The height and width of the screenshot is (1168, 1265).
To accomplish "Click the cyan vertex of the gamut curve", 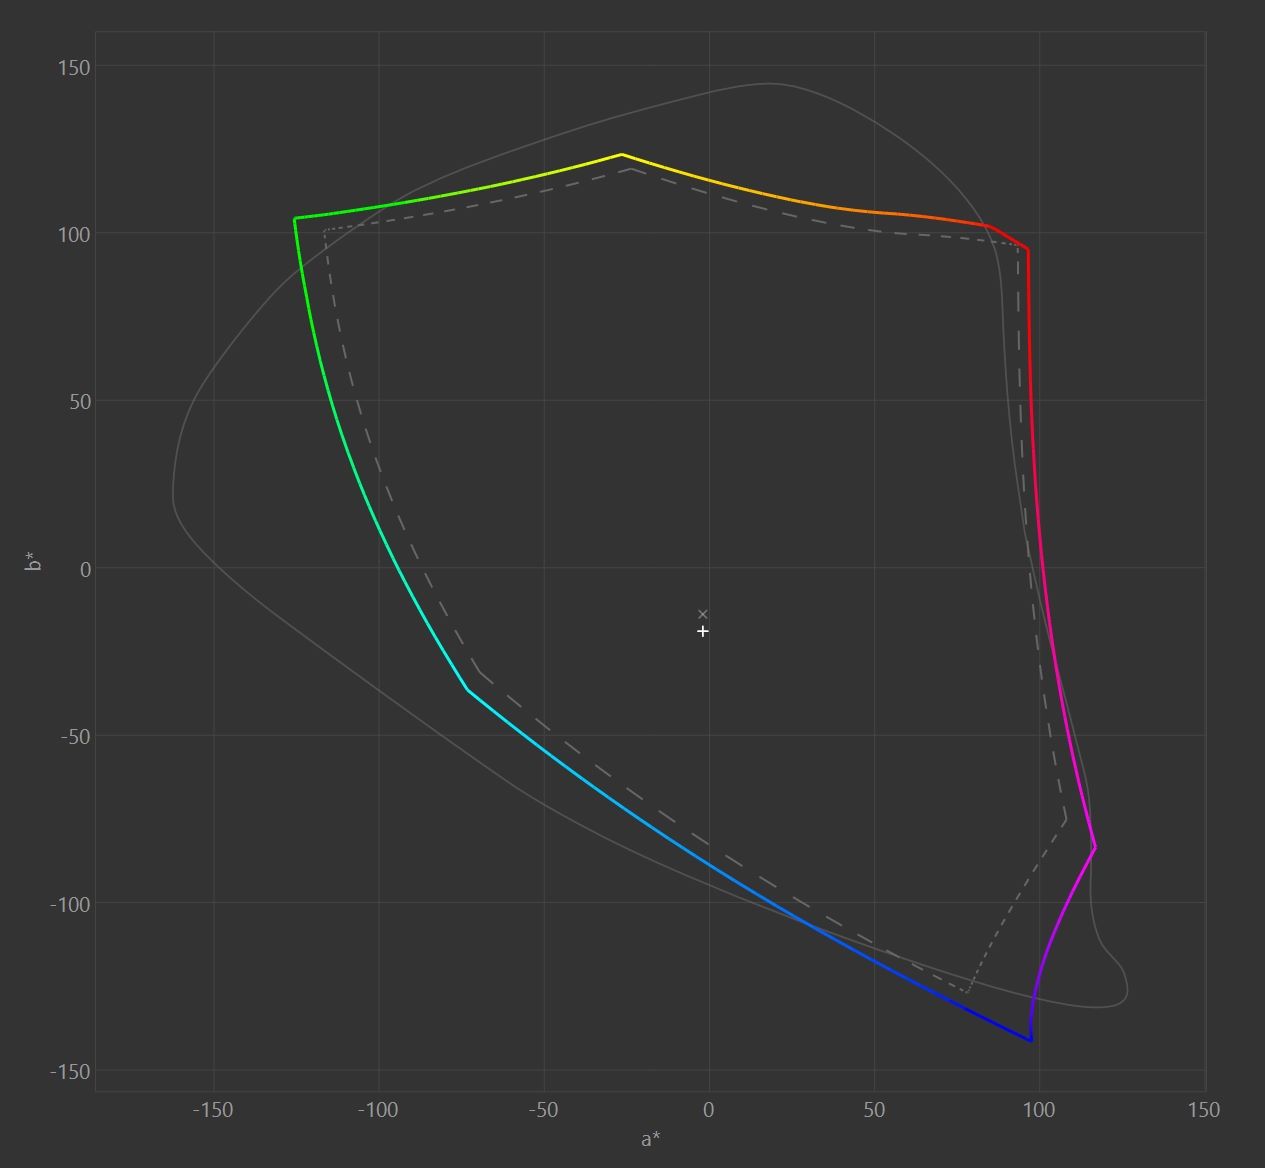I will tap(467, 690).
